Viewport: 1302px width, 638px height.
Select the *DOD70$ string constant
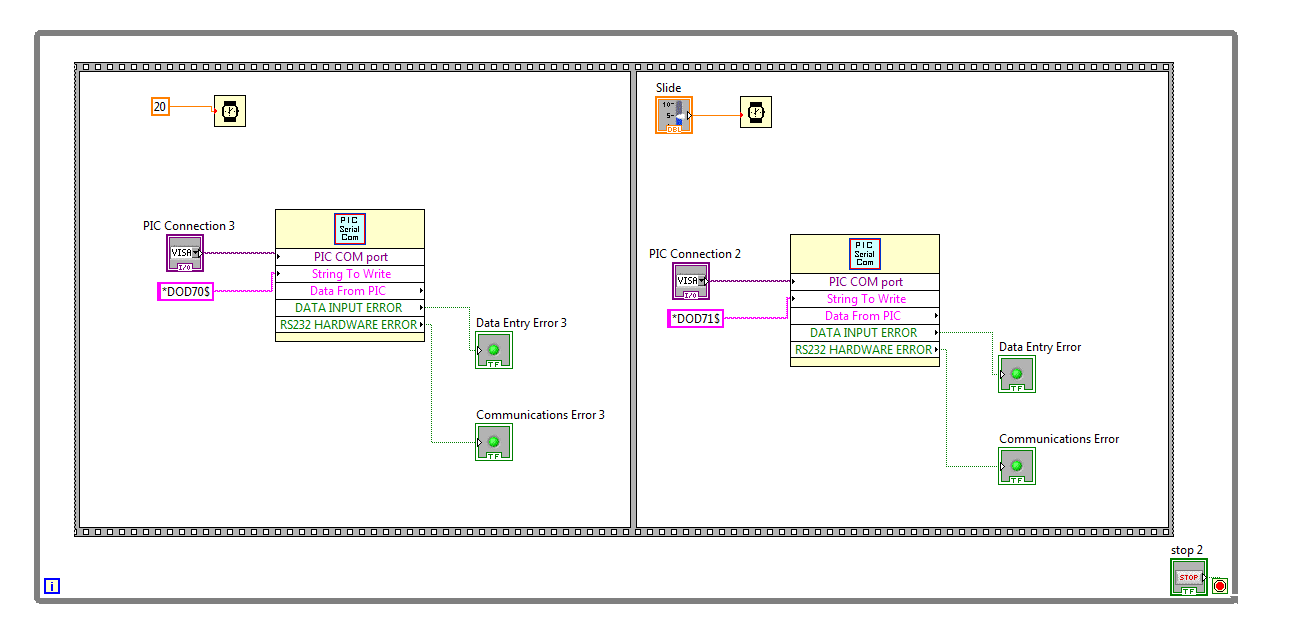coord(185,291)
